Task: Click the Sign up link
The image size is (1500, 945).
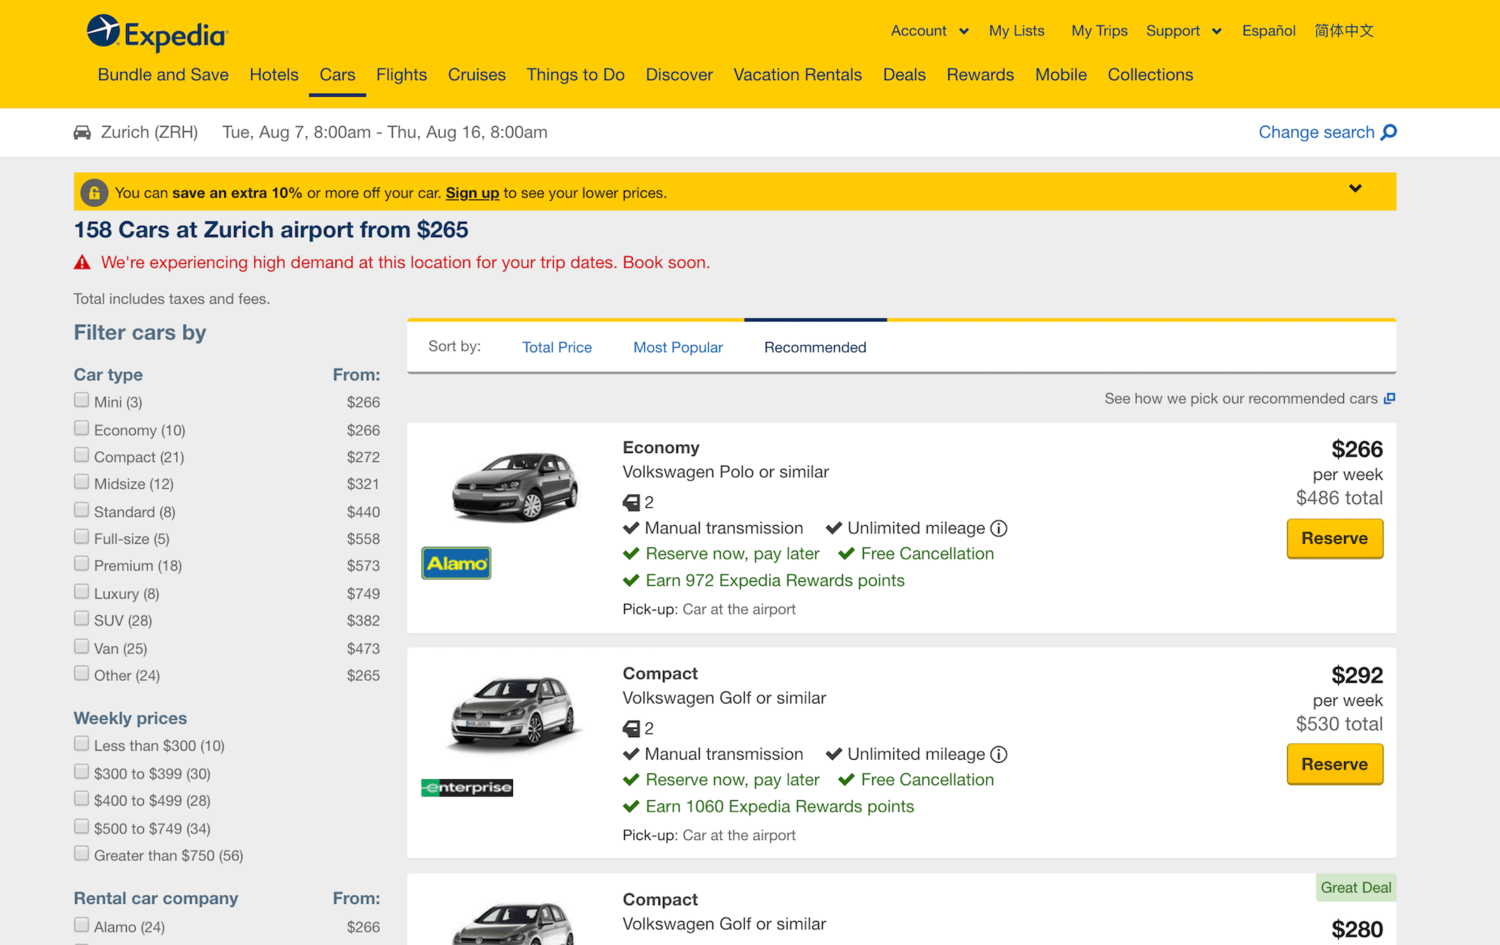Action: tap(472, 193)
